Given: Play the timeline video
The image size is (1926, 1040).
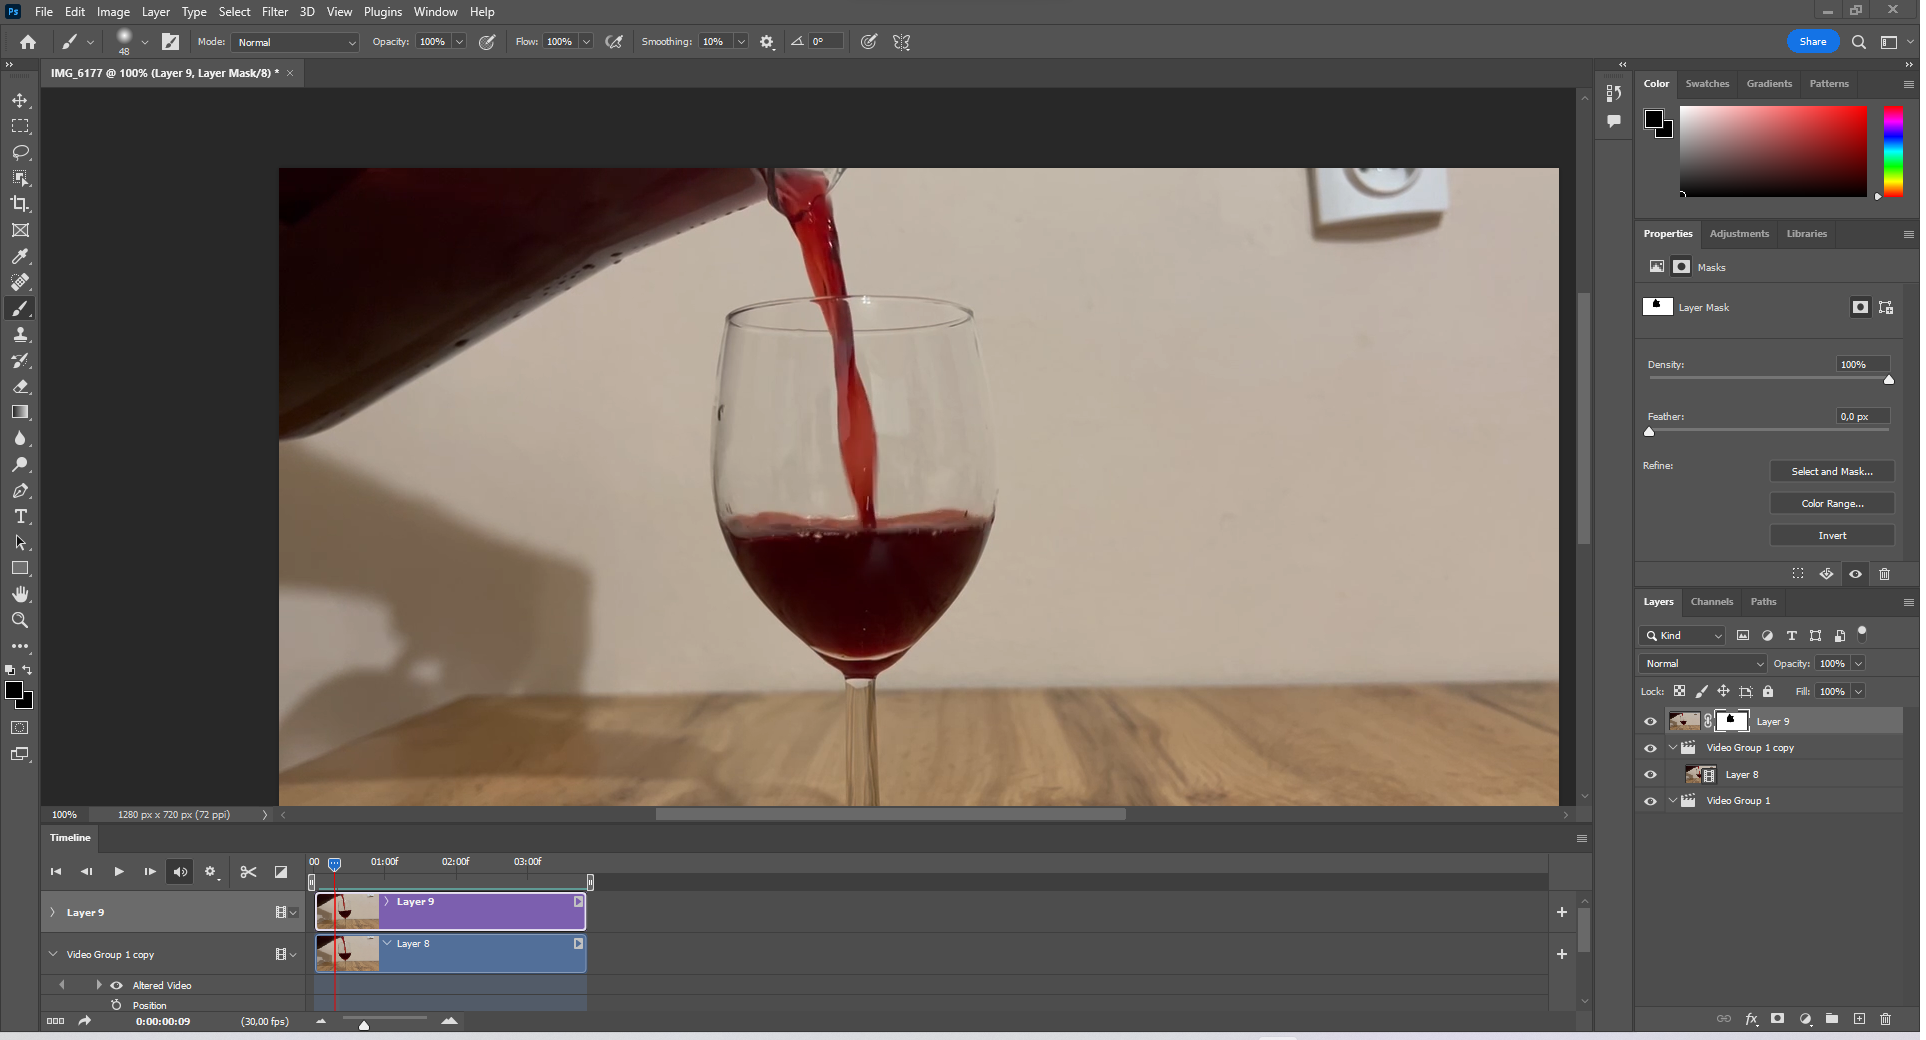Looking at the screenshot, I should [x=119, y=872].
